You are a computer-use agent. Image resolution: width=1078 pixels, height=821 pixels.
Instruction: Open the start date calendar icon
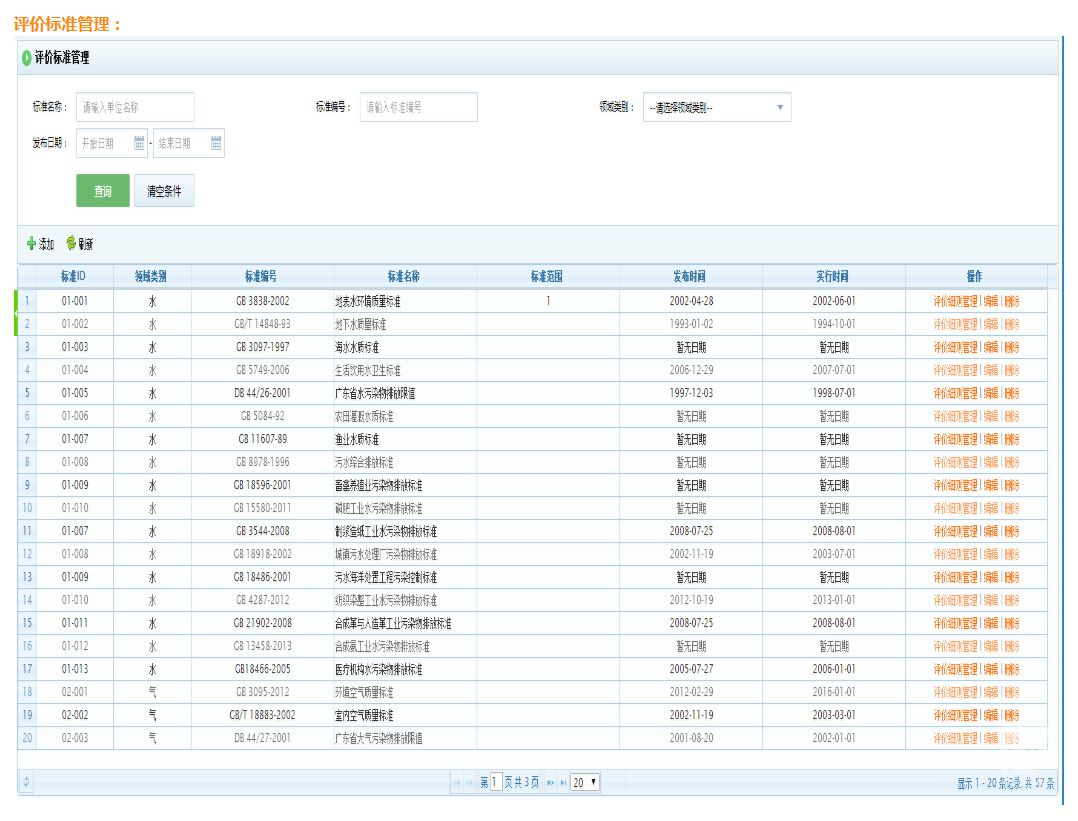(139, 143)
